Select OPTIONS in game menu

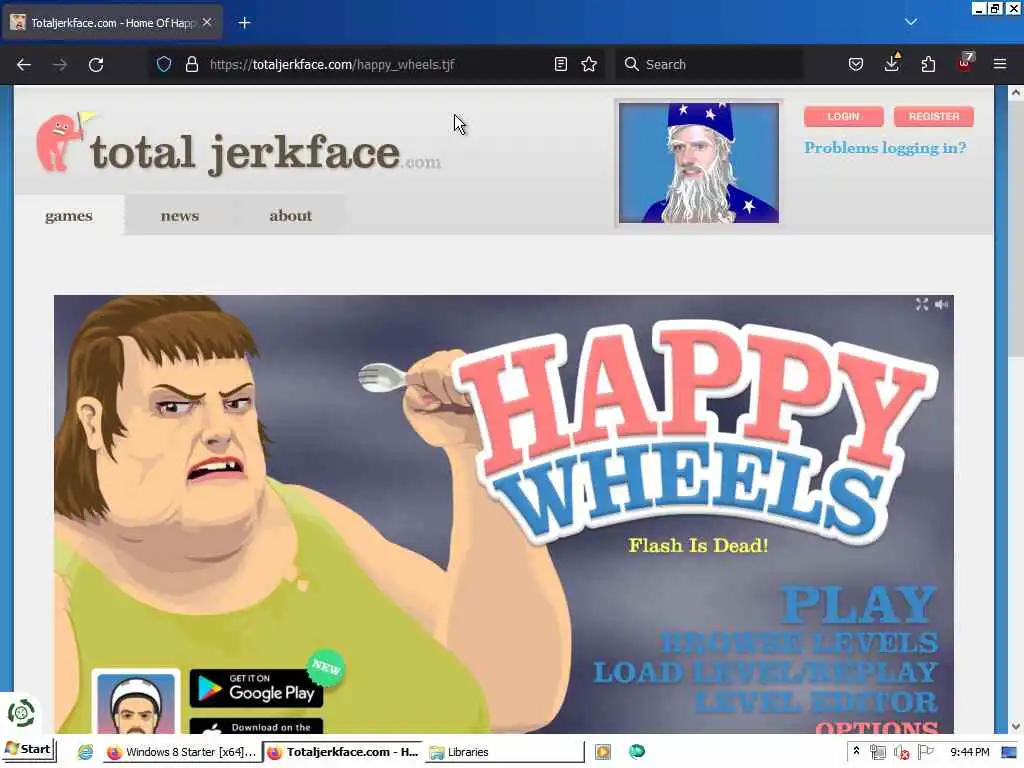(876, 726)
